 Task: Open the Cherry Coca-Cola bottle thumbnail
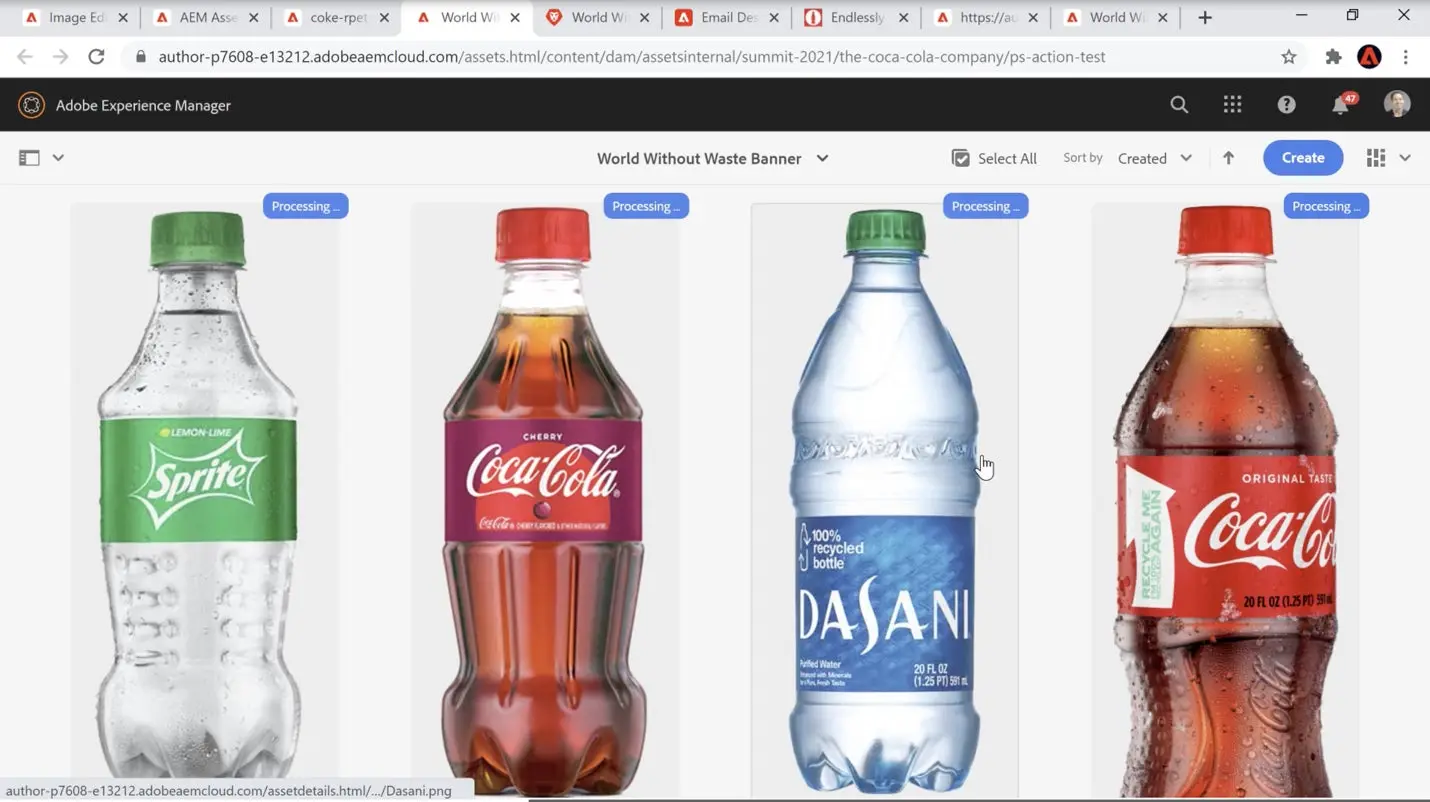[545, 500]
